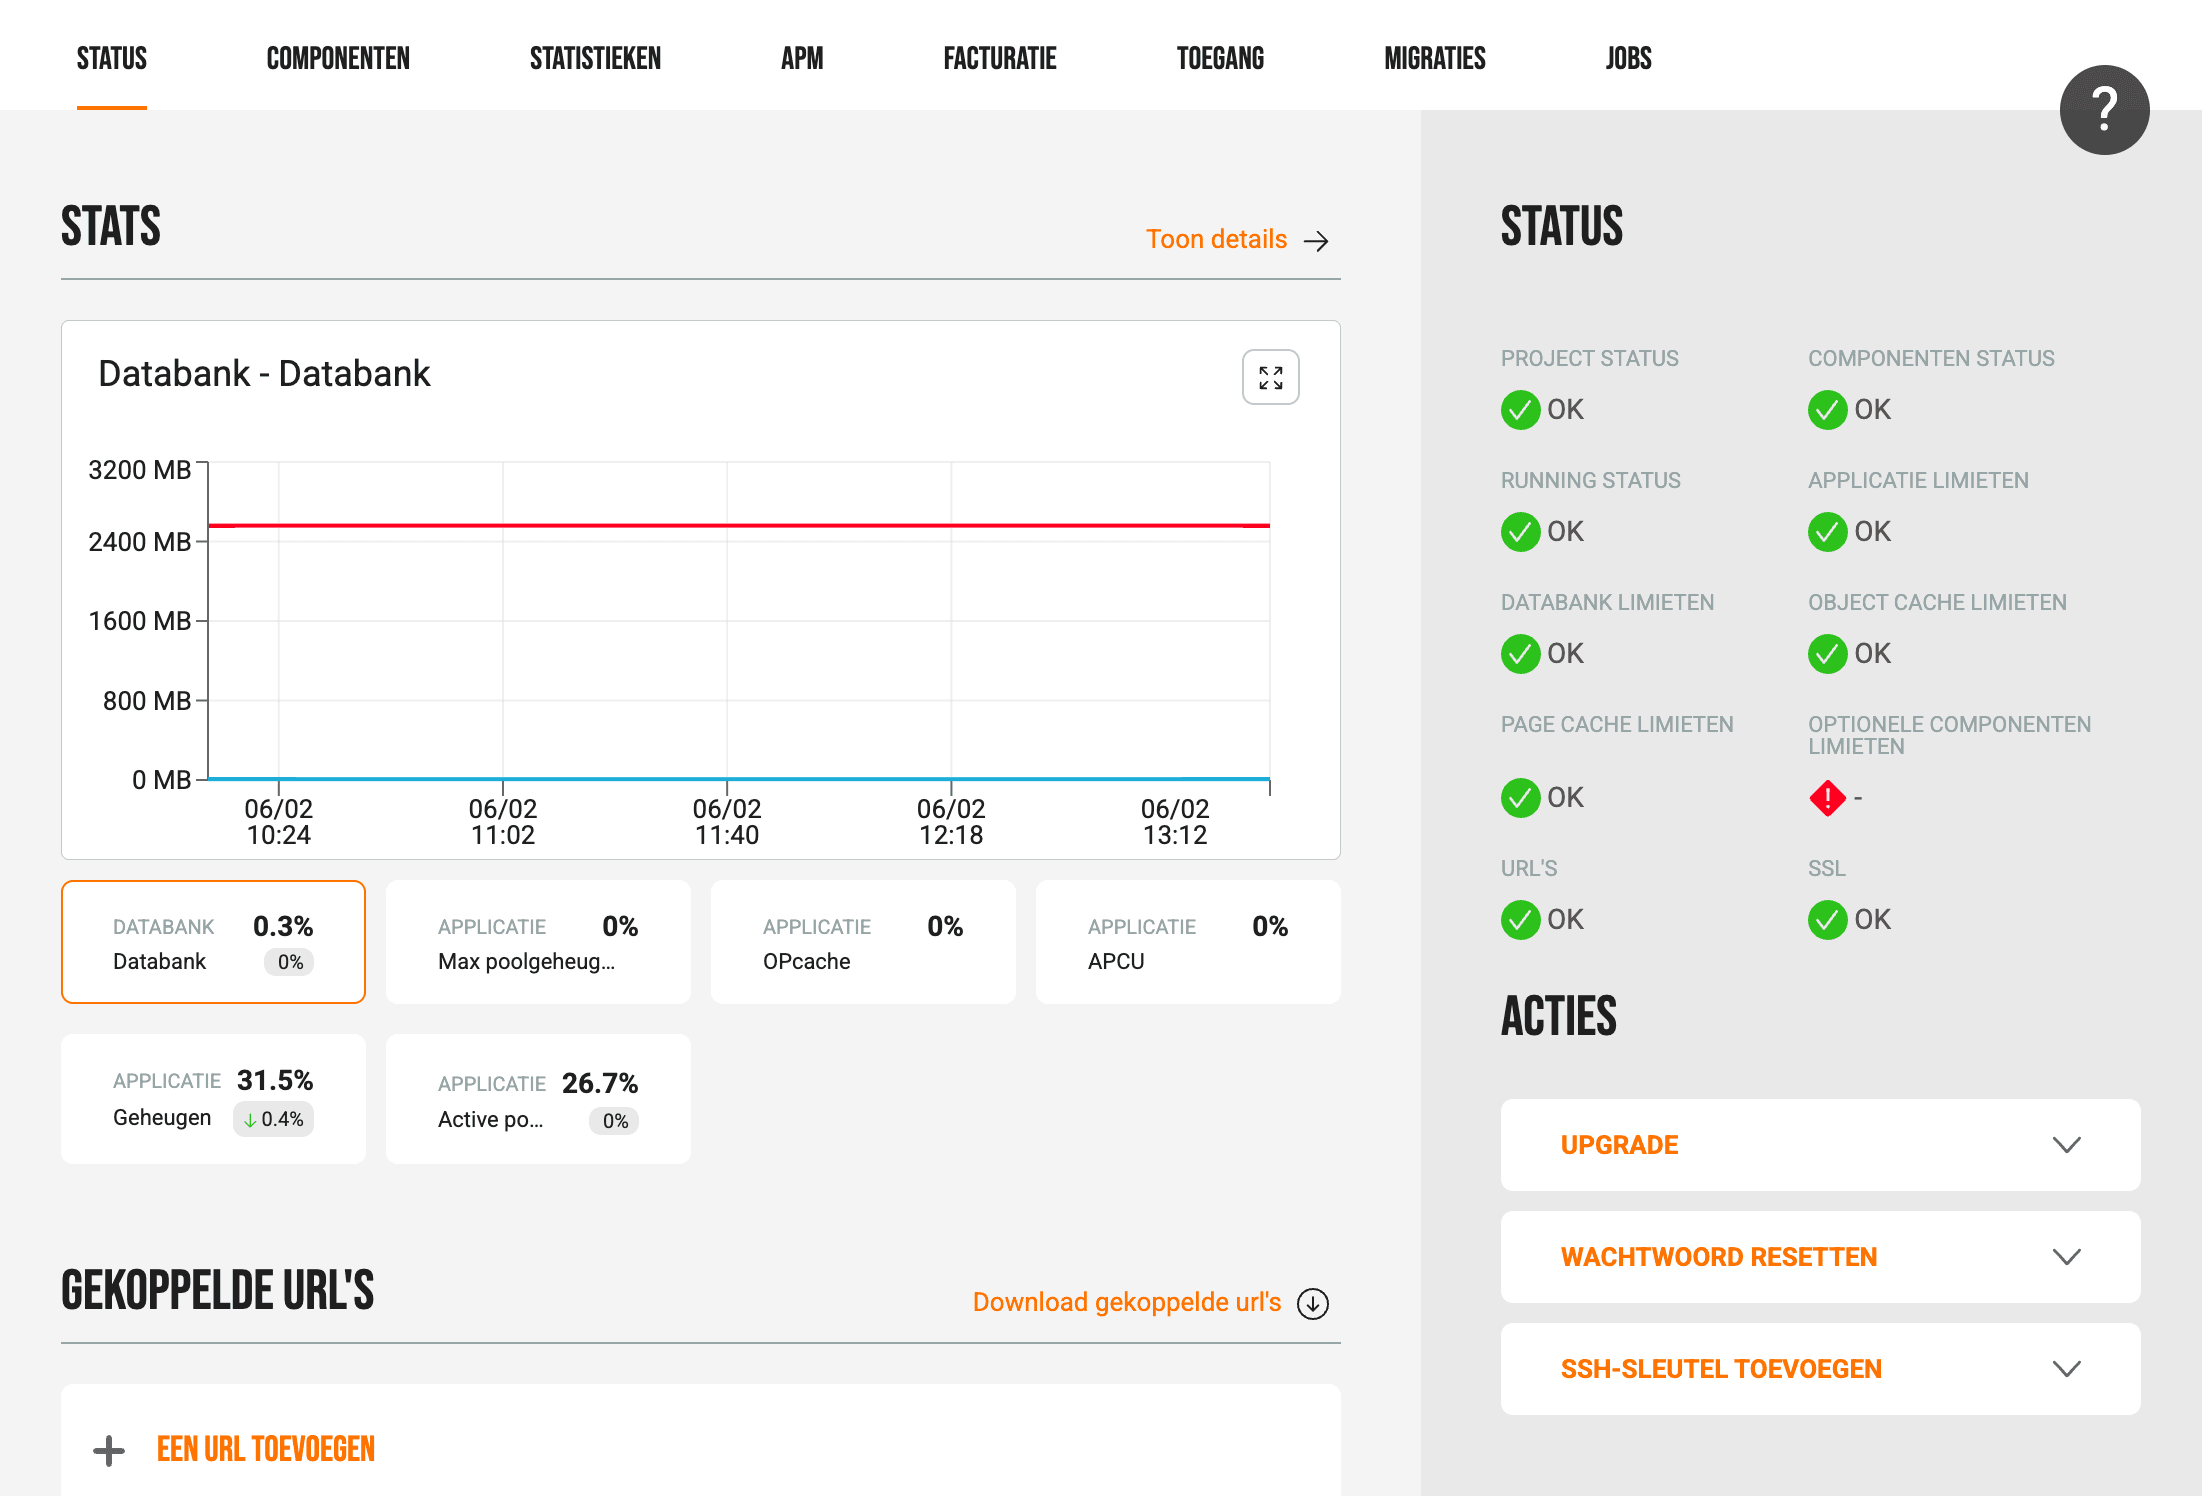Select the Max poolgeheugen stat card
This screenshot has height=1496, width=2202.
(x=538, y=942)
